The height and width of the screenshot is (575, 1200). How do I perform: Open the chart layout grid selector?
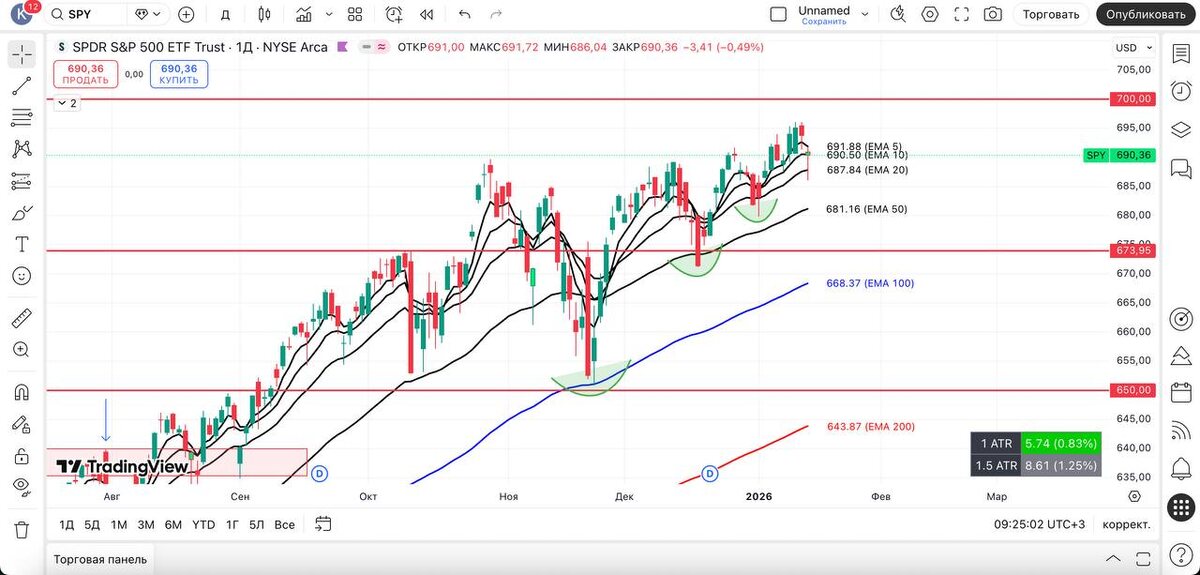pos(355,14)
